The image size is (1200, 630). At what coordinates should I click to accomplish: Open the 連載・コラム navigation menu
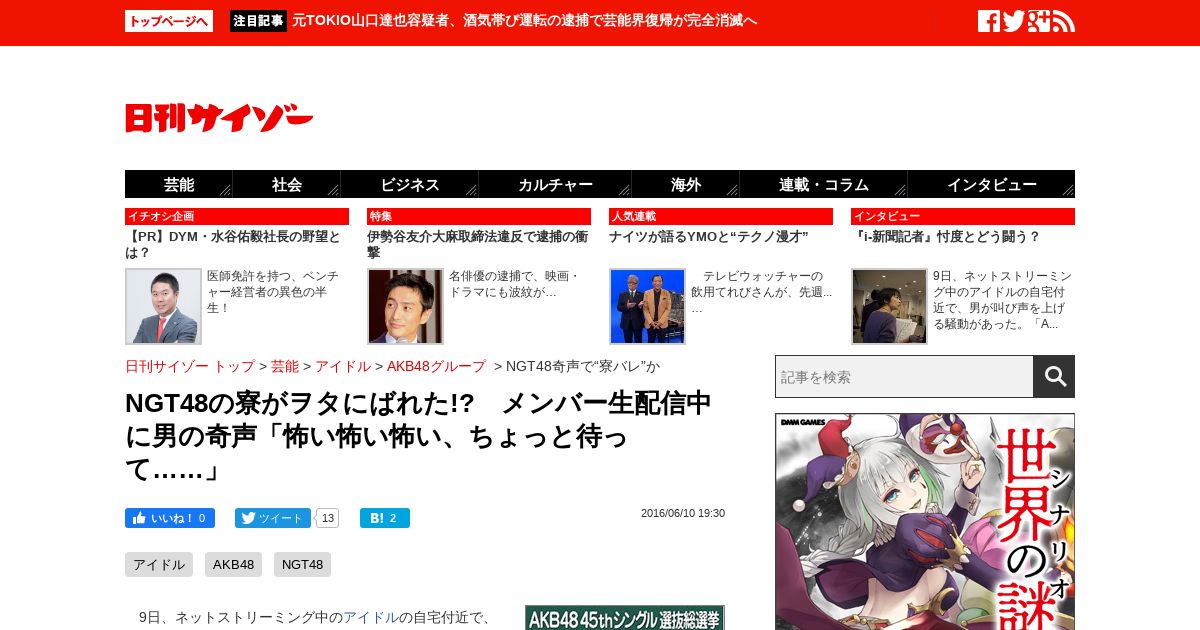824,184
